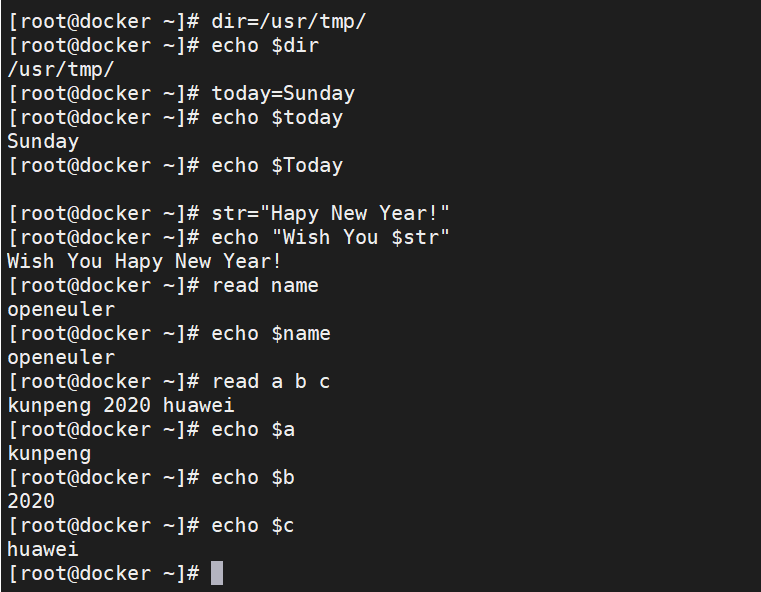Click the "echo $a" command
Image resolution: width=761 pixels, height=592 pixels.
click(x=253, y=429)
